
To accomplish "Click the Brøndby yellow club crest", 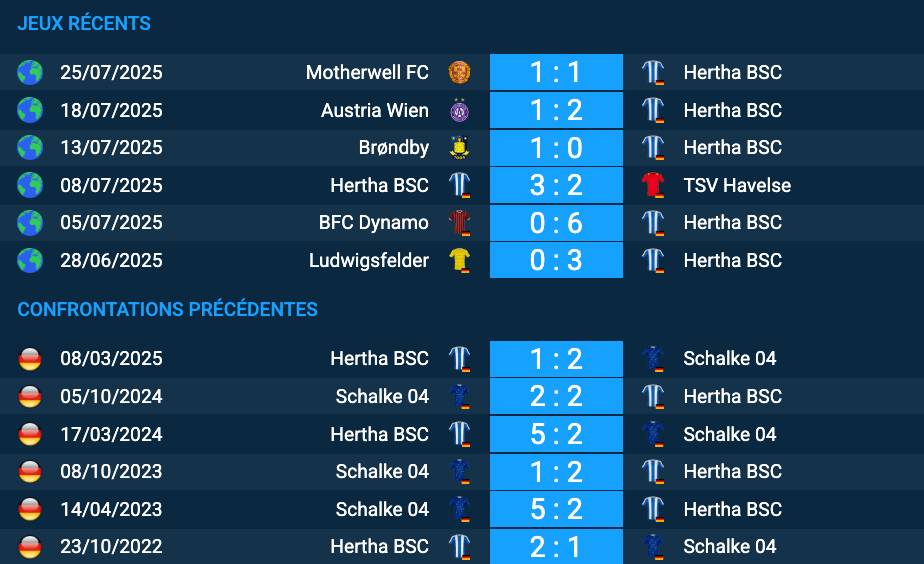I will click(x=459, y=148).
